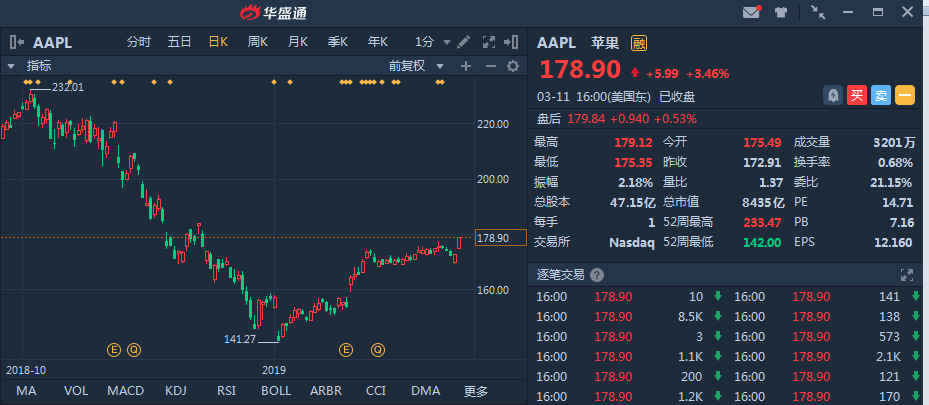Zoom in chart with plus icon
Image resolution: width=929 pixels, height=405 pixels.
point(465,66)
